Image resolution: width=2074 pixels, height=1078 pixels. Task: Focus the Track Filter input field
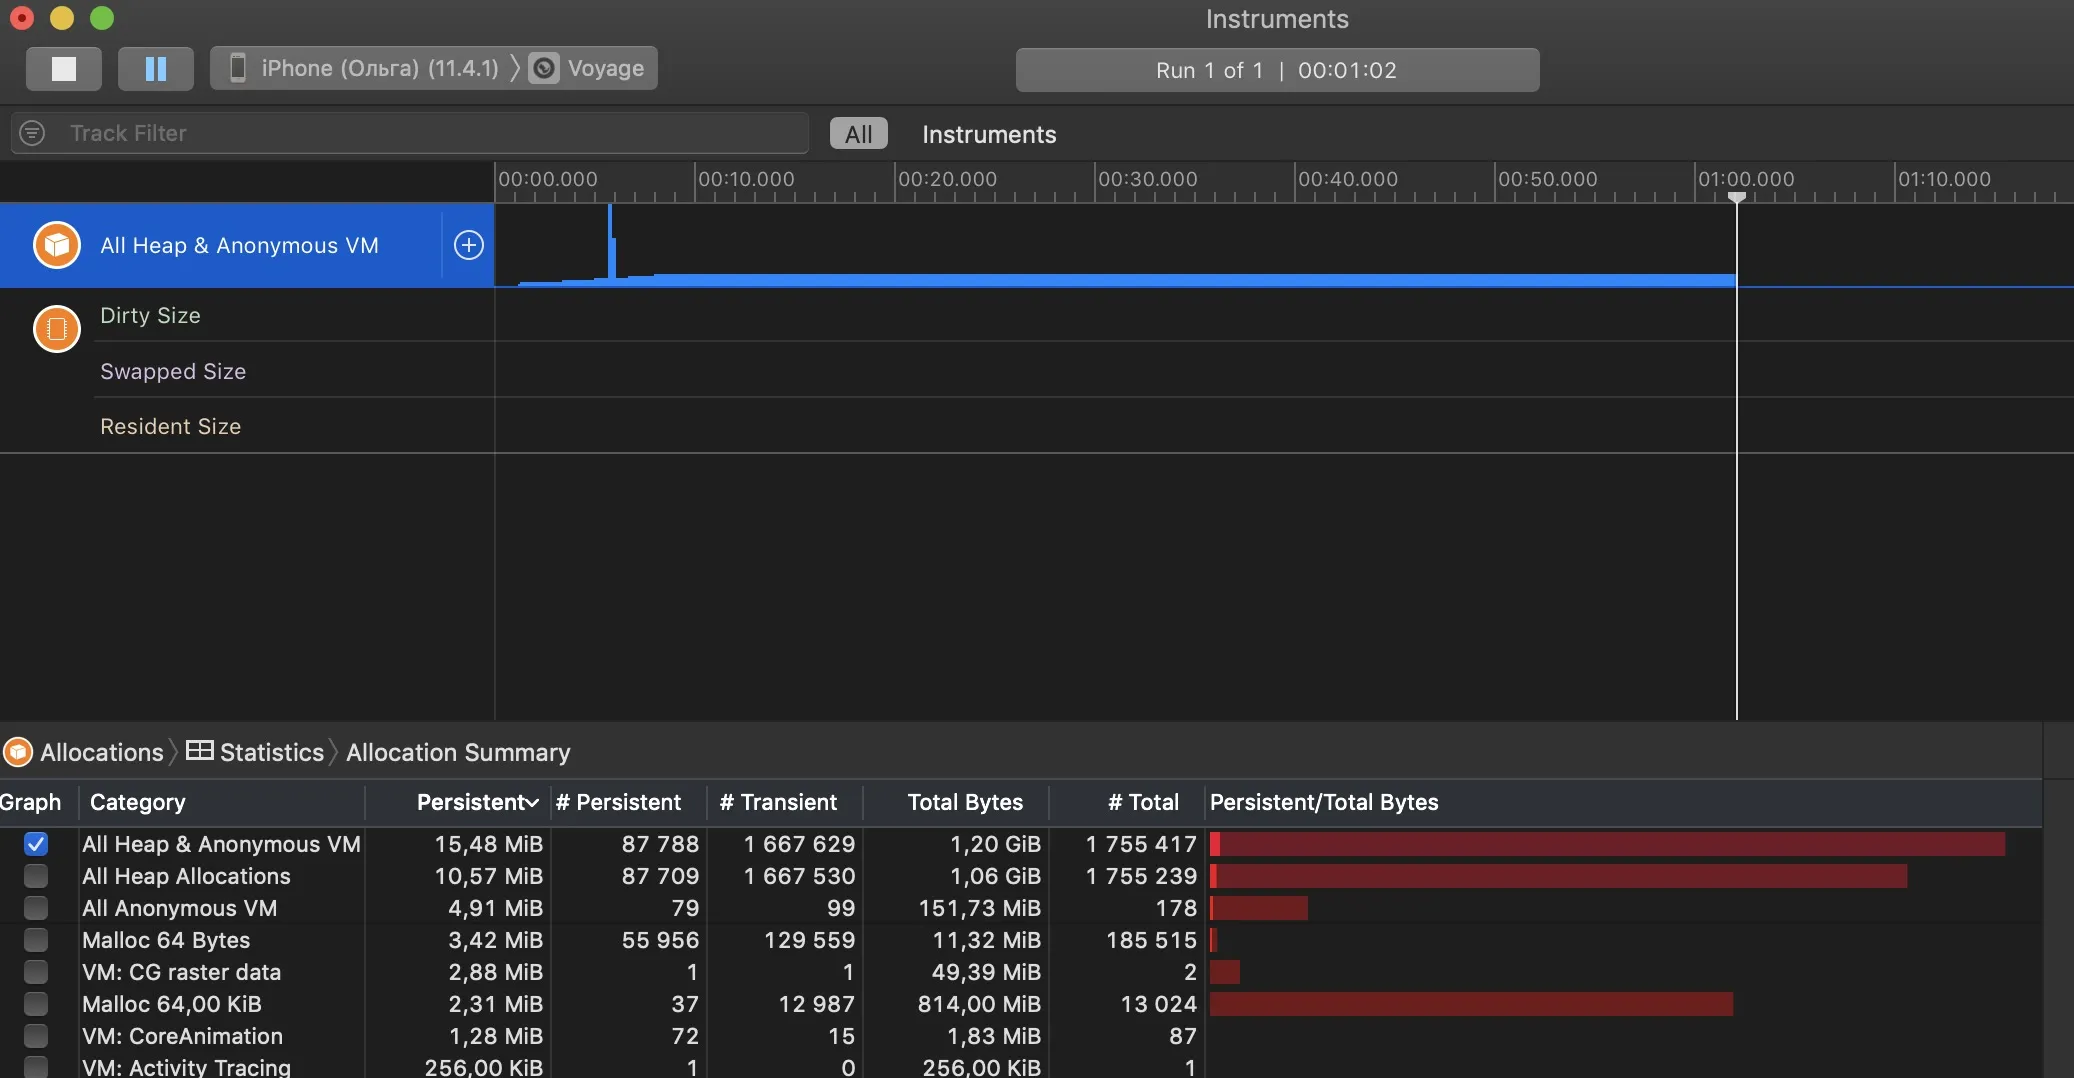pos(410,133)
